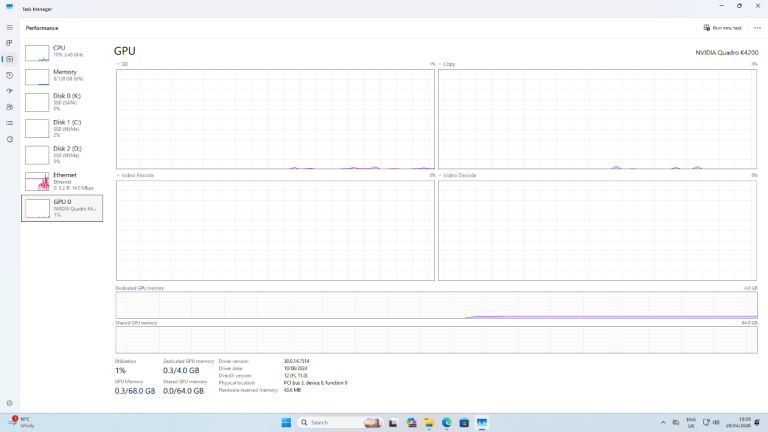Click the taskbar Search box

pyautogui.click(x=333, y=423)
